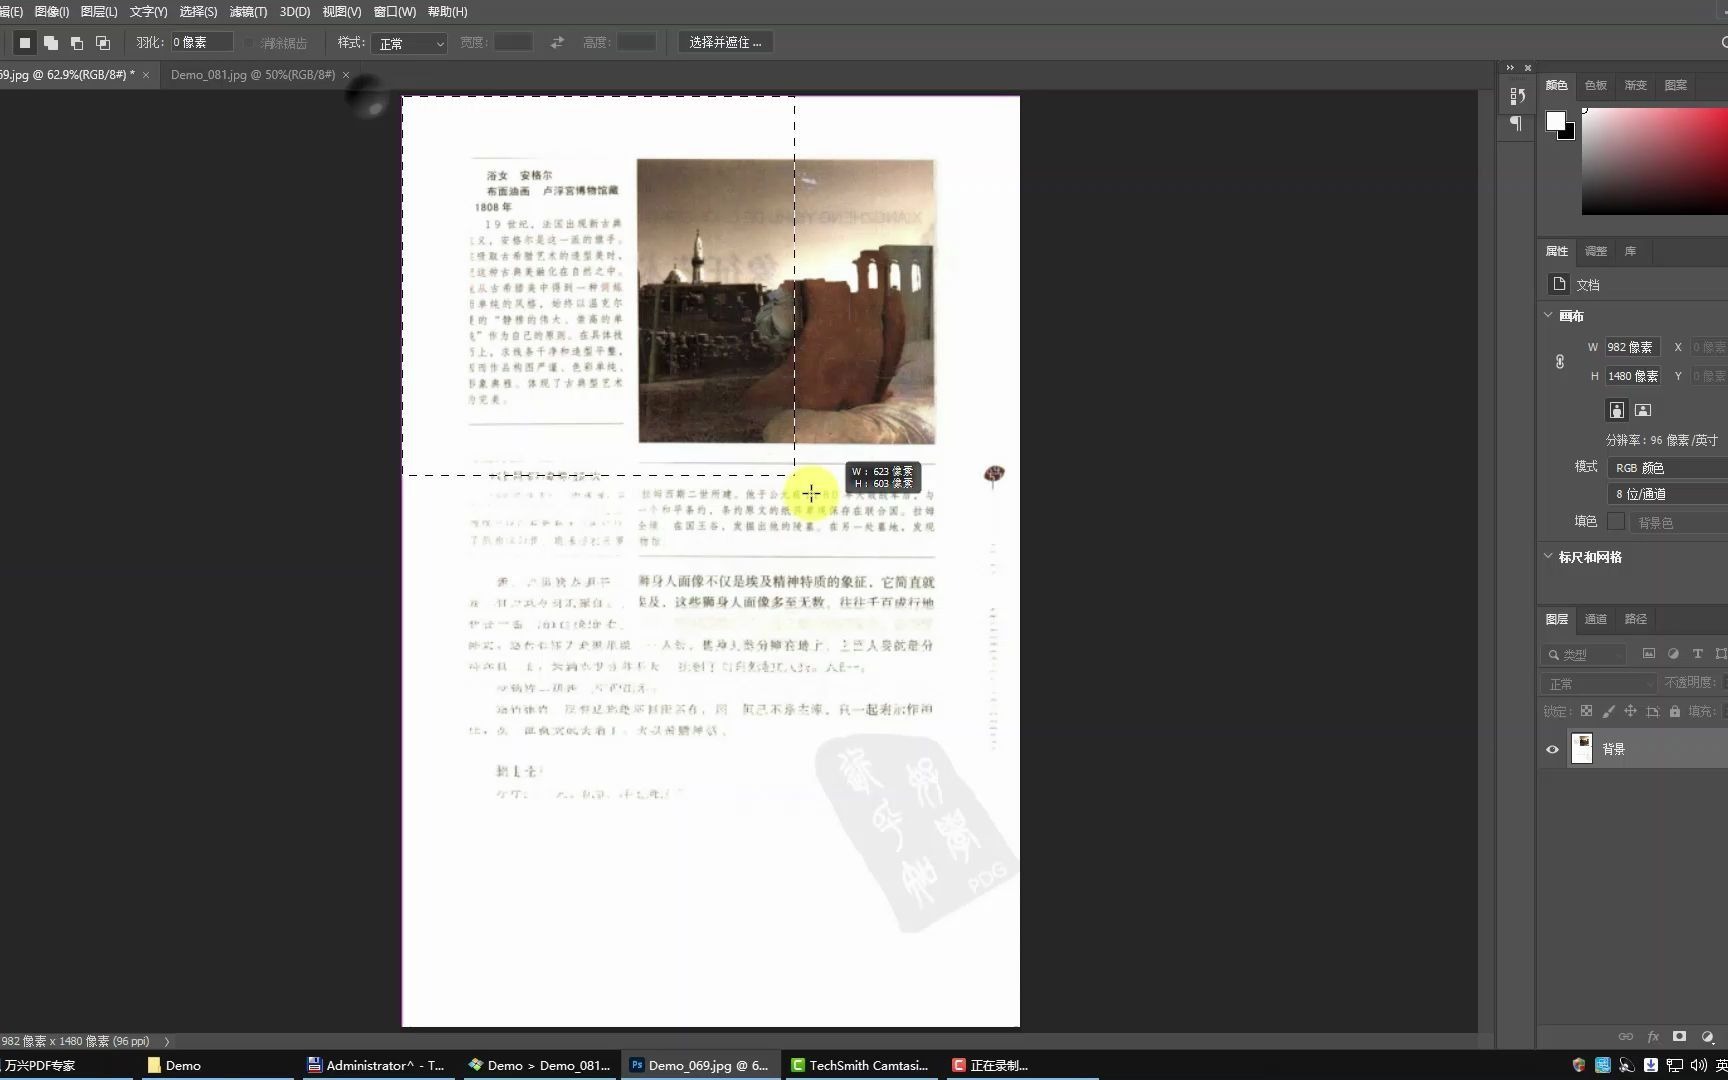Open the 样式 dropdown in options bar
Screen dimensions: 1728x1080
point(408,42)
